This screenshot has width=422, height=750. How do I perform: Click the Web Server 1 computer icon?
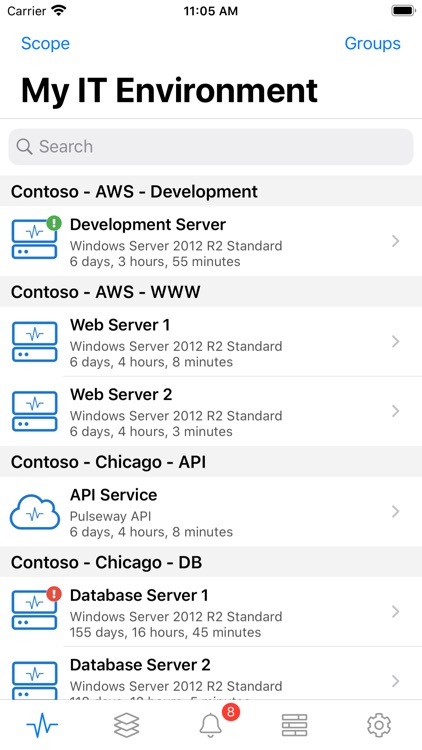34,342
